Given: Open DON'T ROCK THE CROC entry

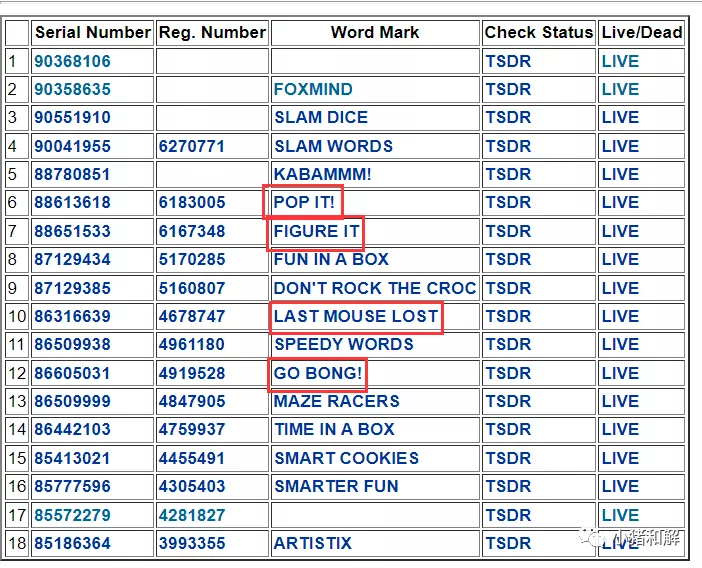Looking at the screenshot, I should click(375, 288).
